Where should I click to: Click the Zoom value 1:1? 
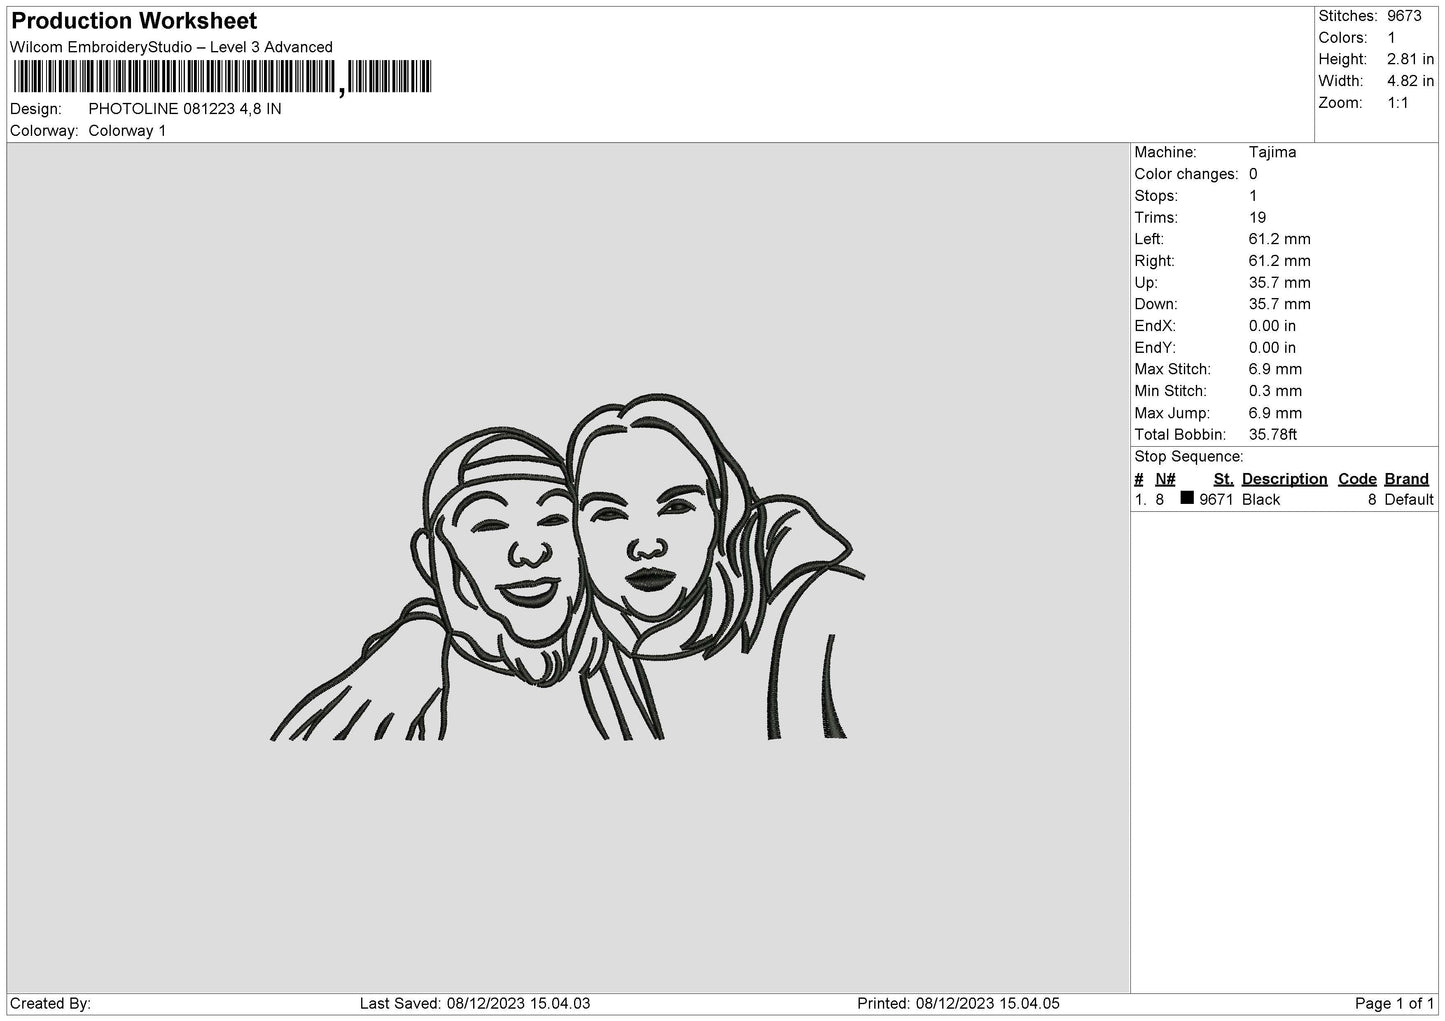(x=1397, y=103)
